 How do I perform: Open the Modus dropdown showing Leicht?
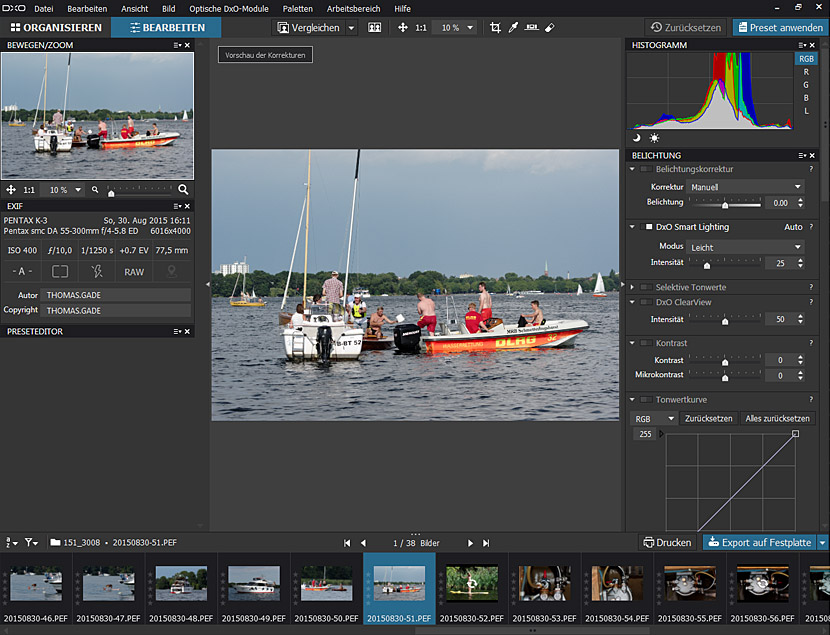(x=746, y=247)
